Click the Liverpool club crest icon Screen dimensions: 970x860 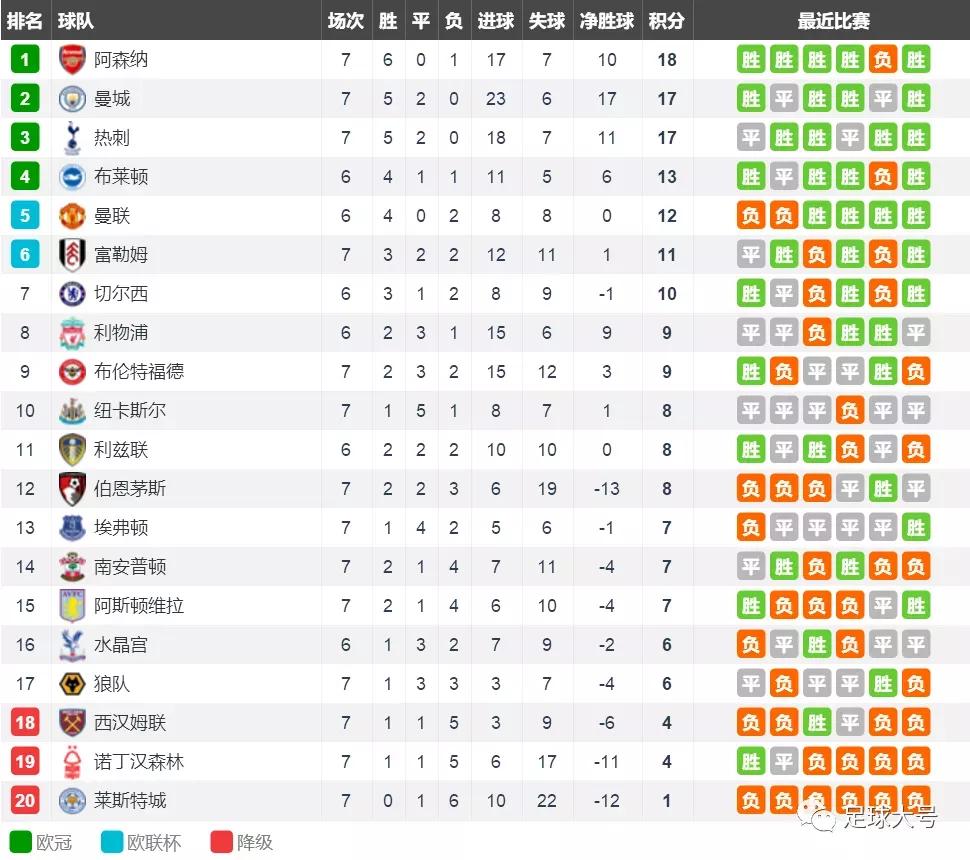pos(73,333)
